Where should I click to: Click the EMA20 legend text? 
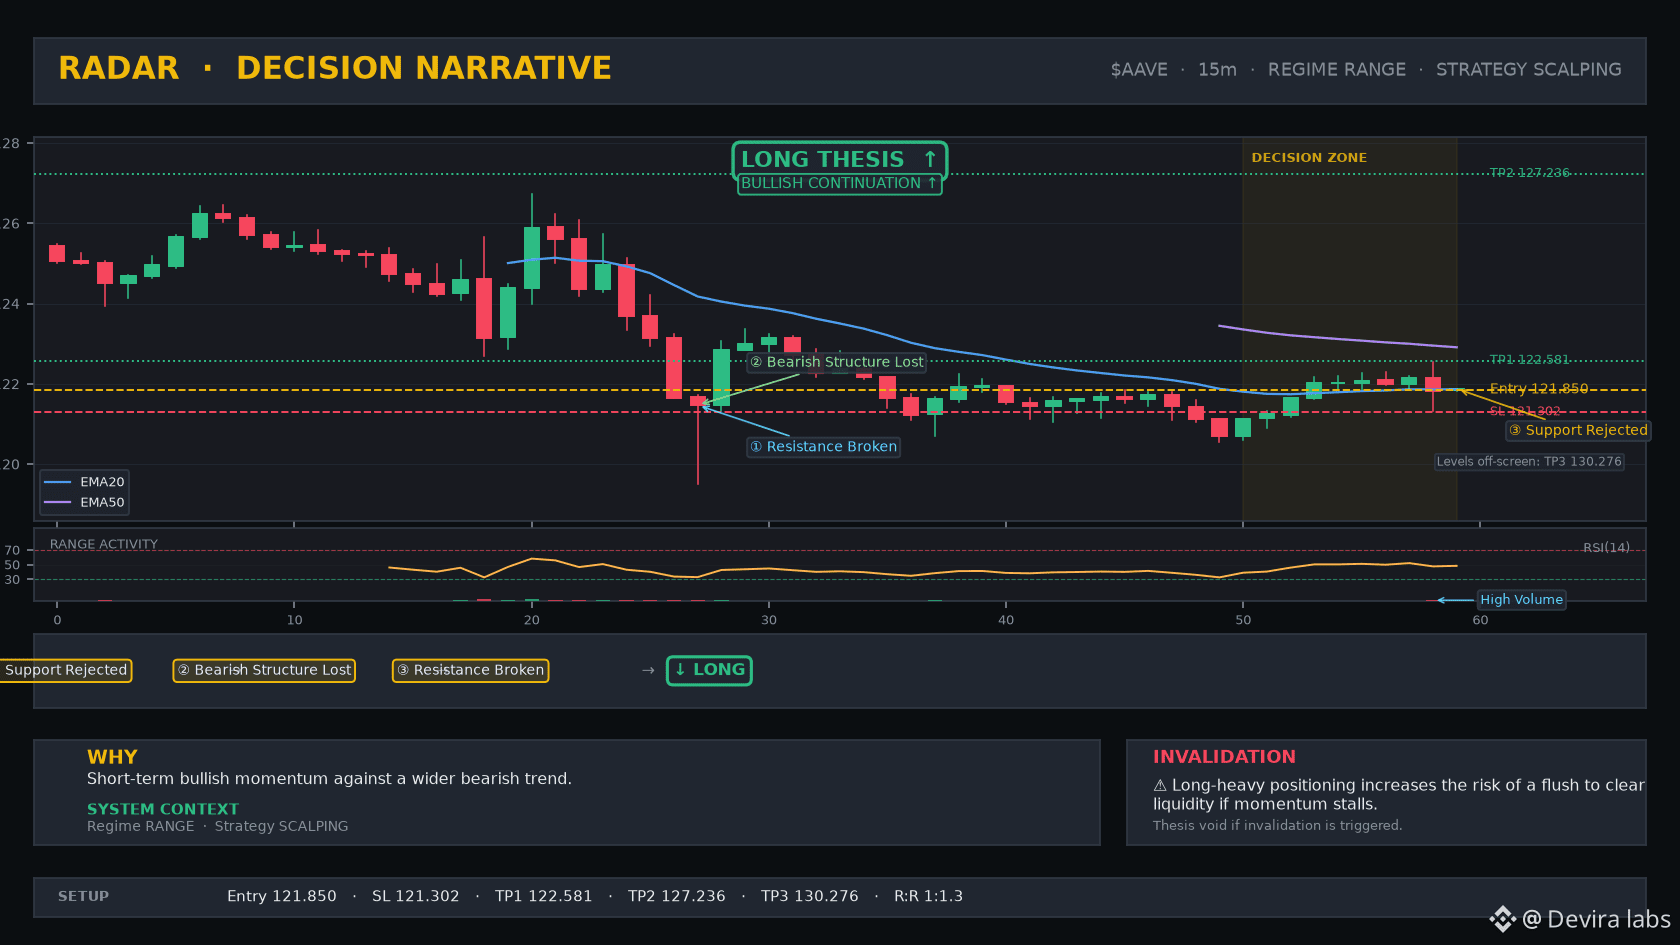tap(102, 482)
